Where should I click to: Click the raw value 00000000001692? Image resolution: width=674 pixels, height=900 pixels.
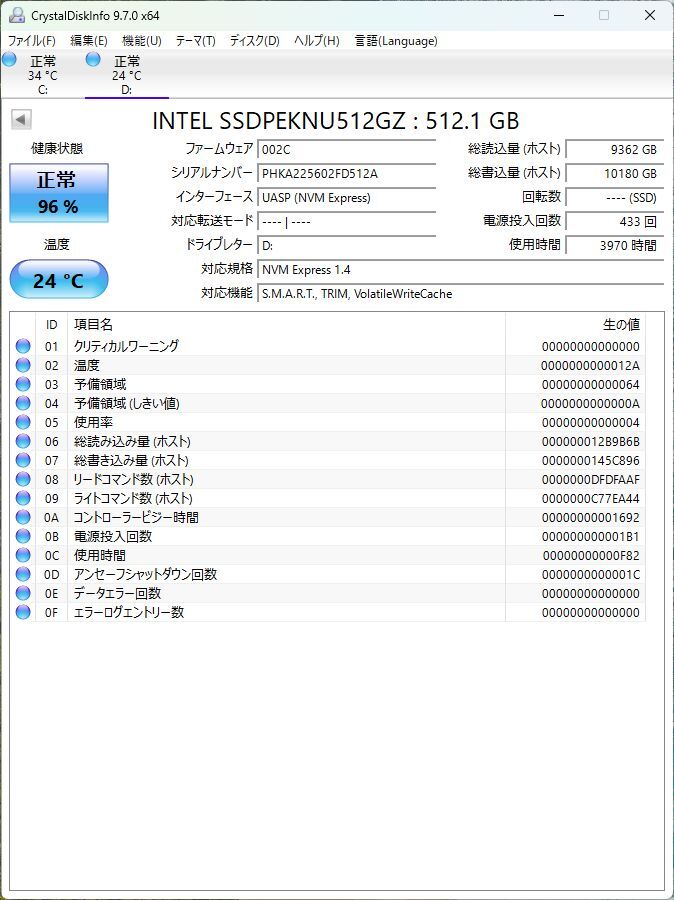coord(590,518)
